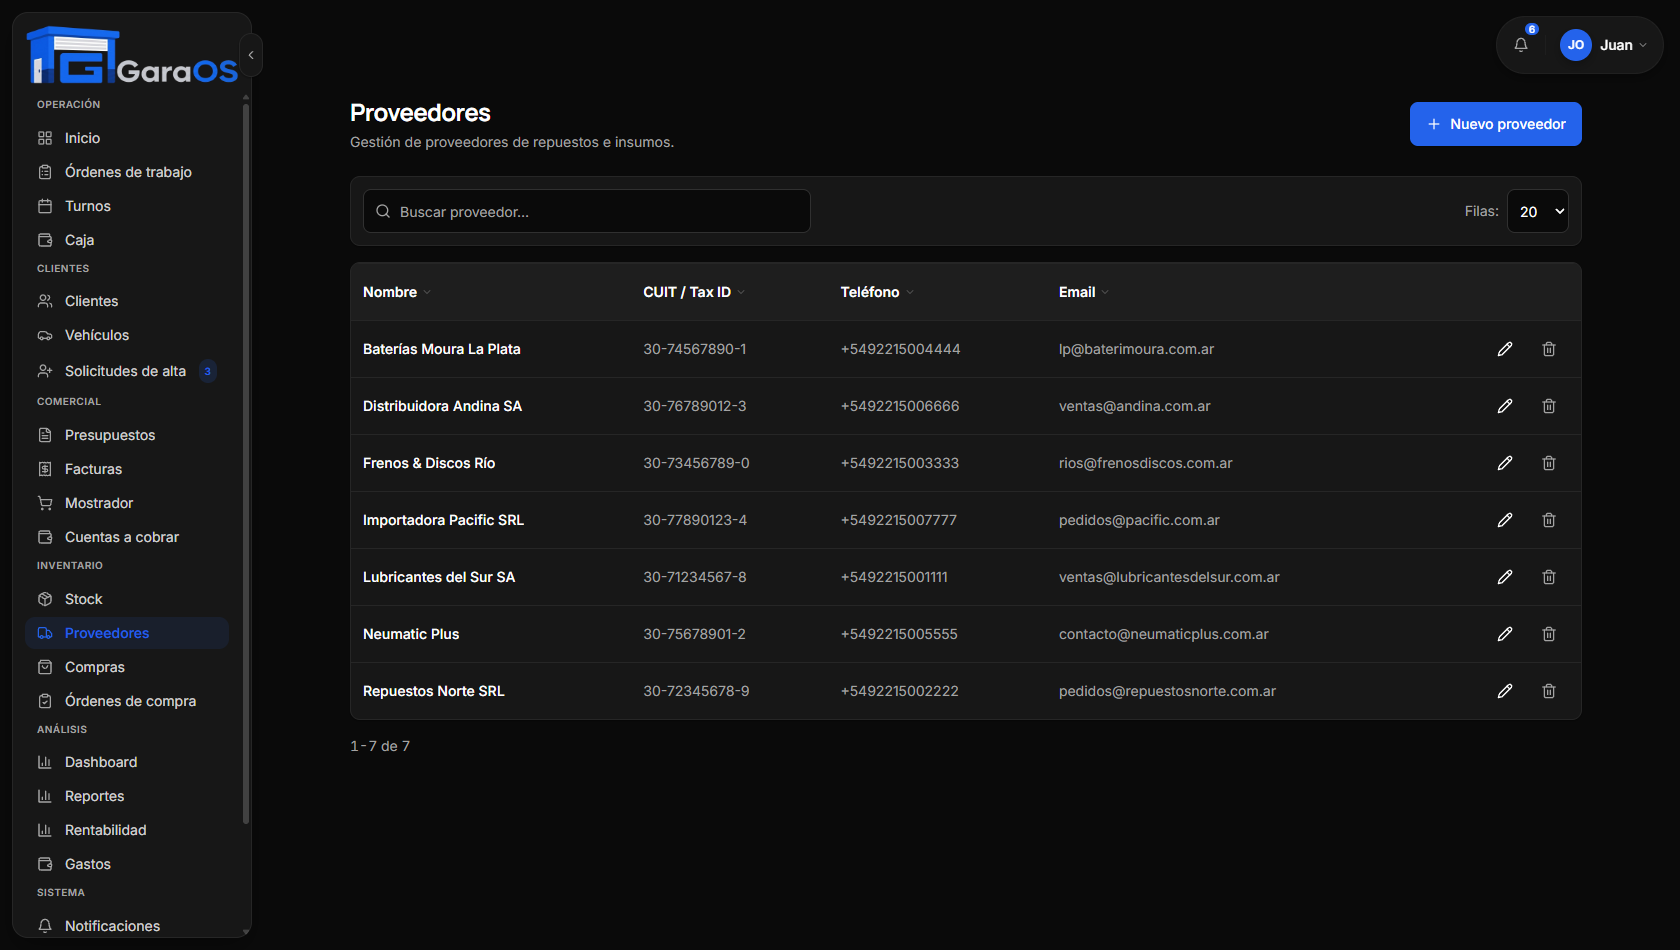Open Mostrador section

tap(127, 503)
